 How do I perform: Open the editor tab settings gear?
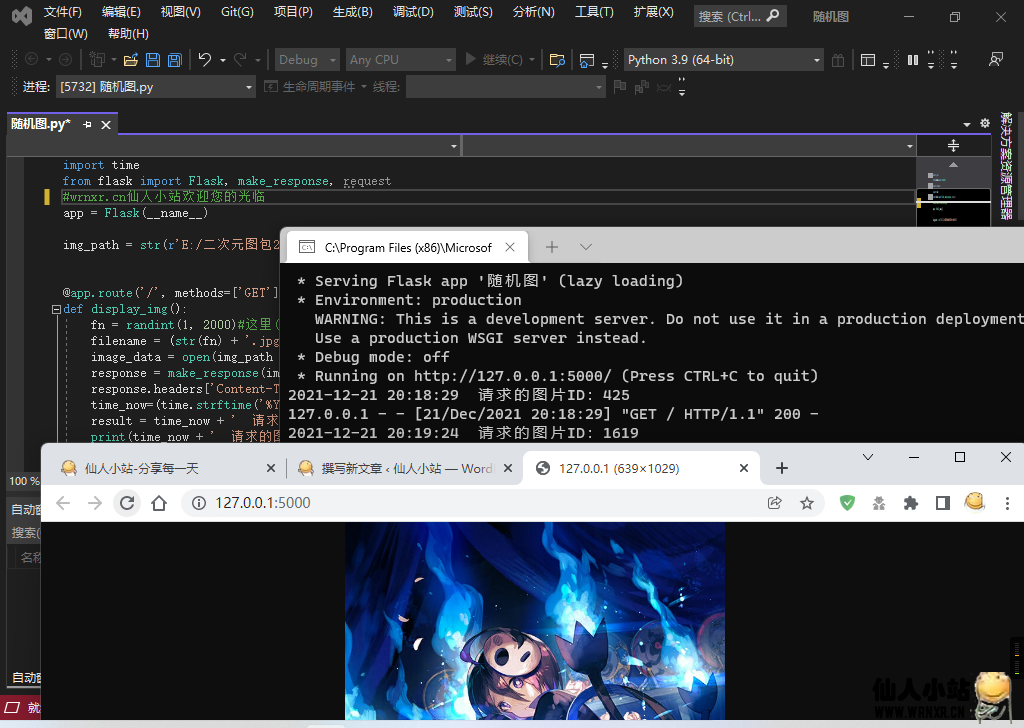tap(985, 123)
